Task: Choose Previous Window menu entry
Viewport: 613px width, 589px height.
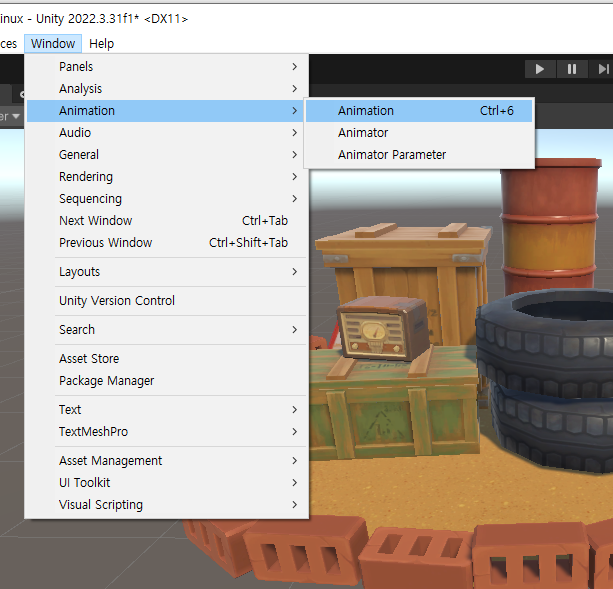Action: tap(166, 243)
